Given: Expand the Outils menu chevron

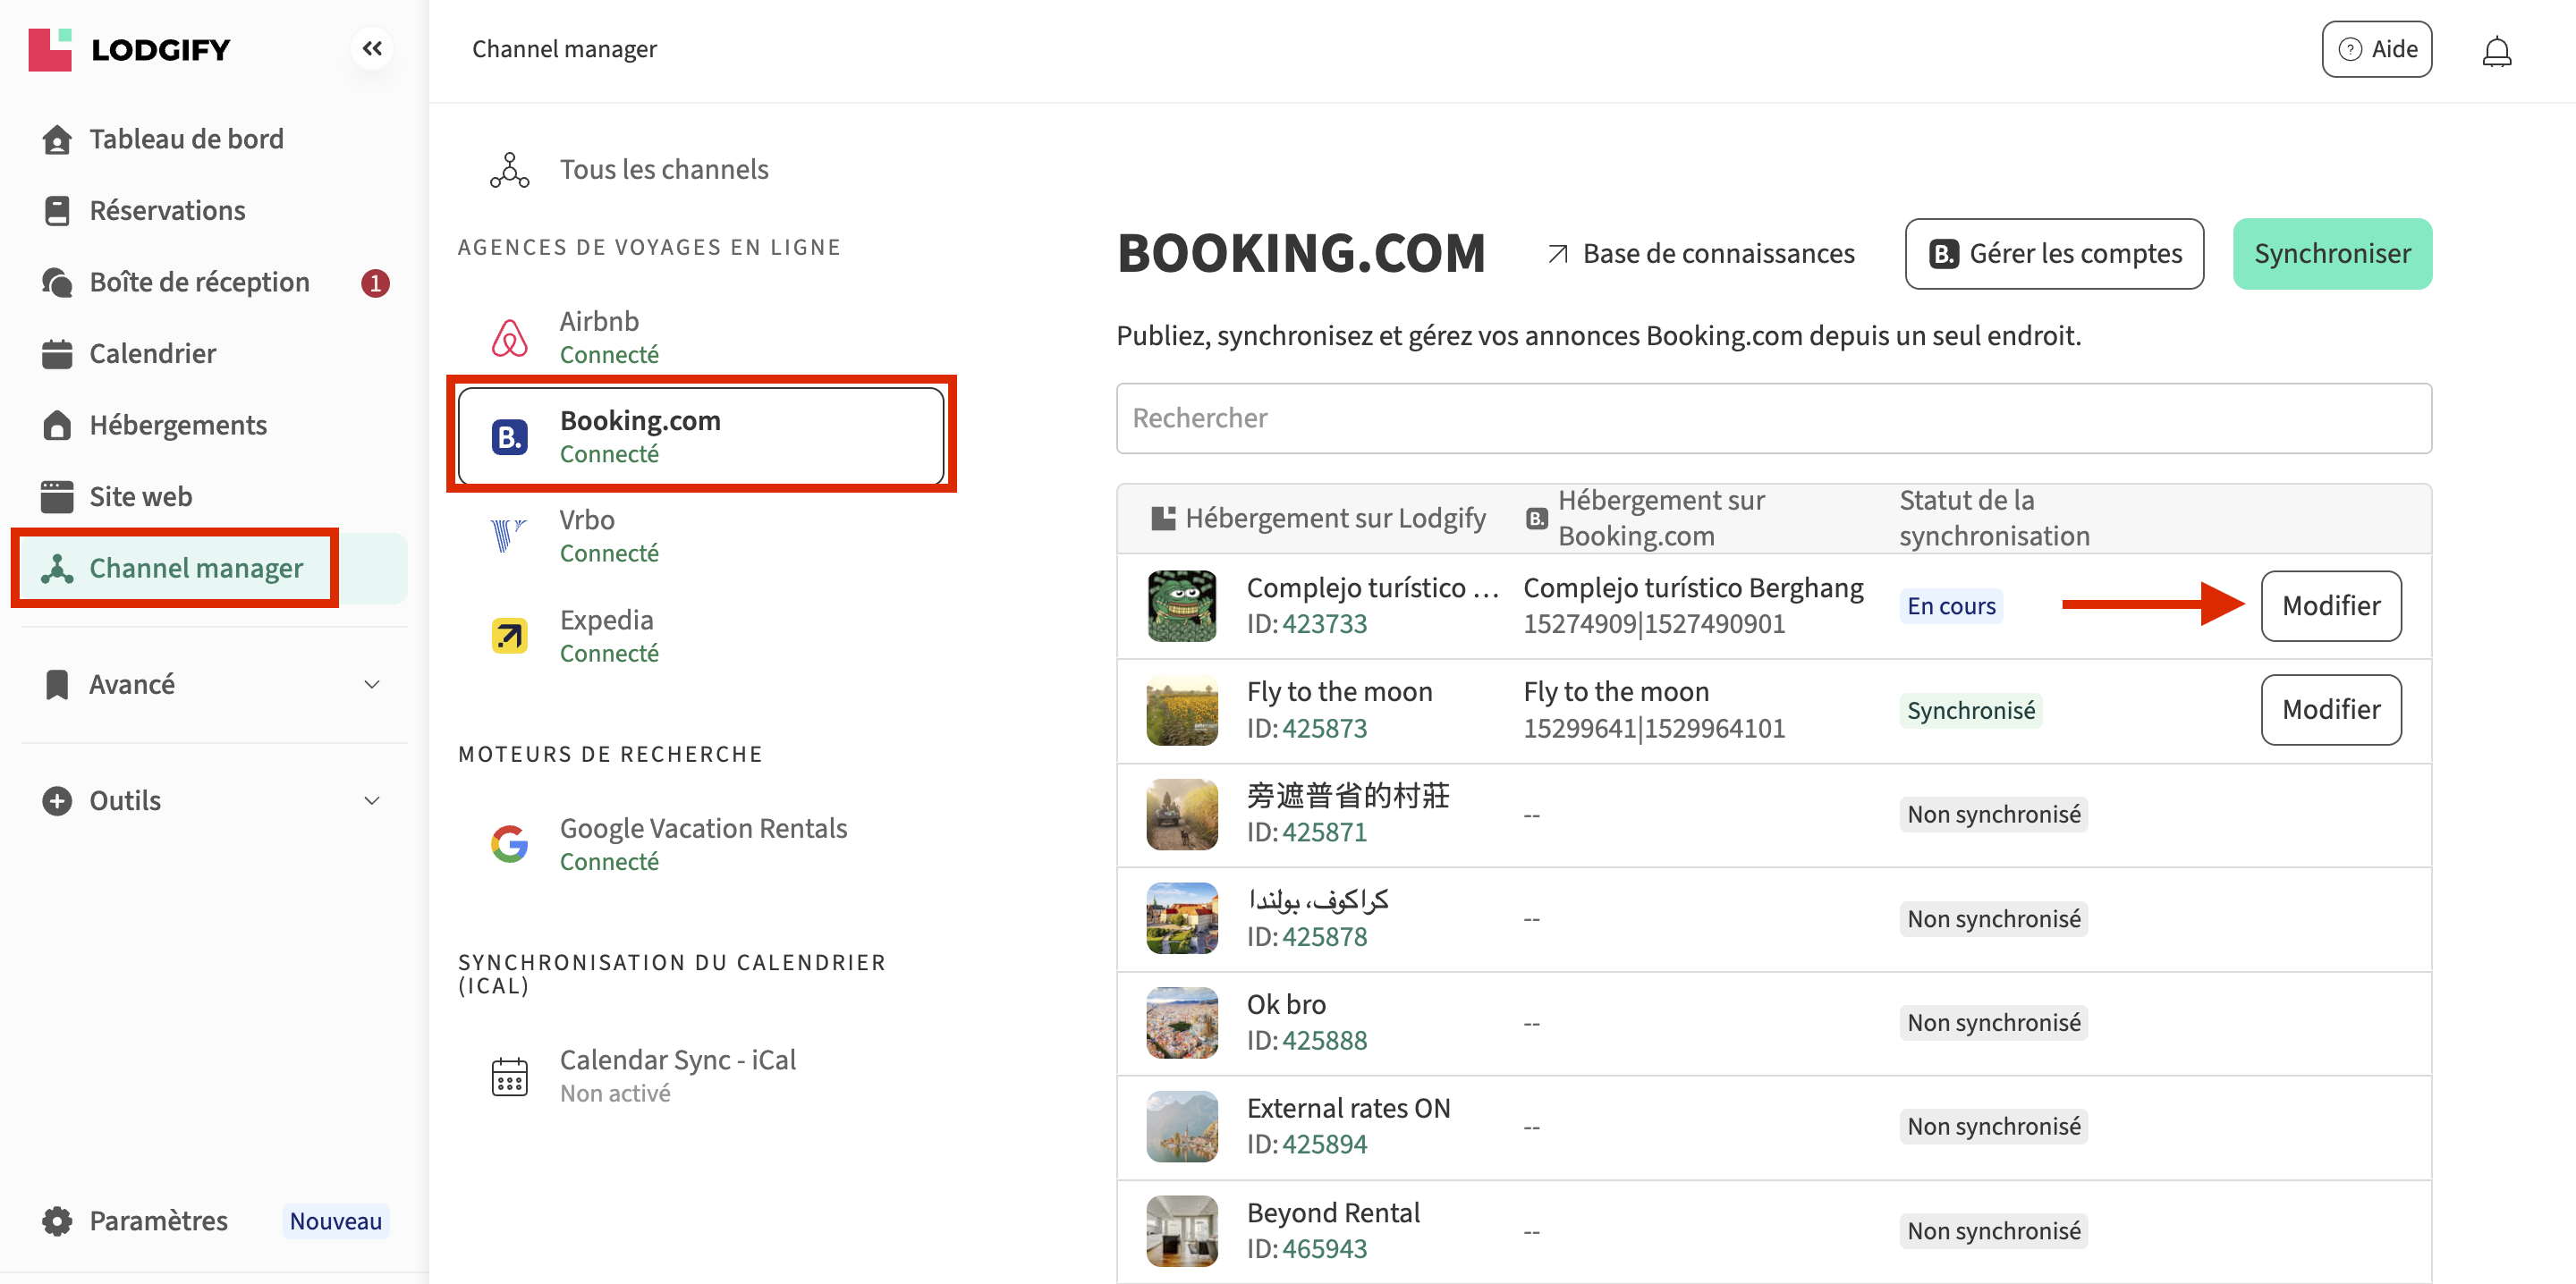Looking at the screenshot, I should 372,800.
